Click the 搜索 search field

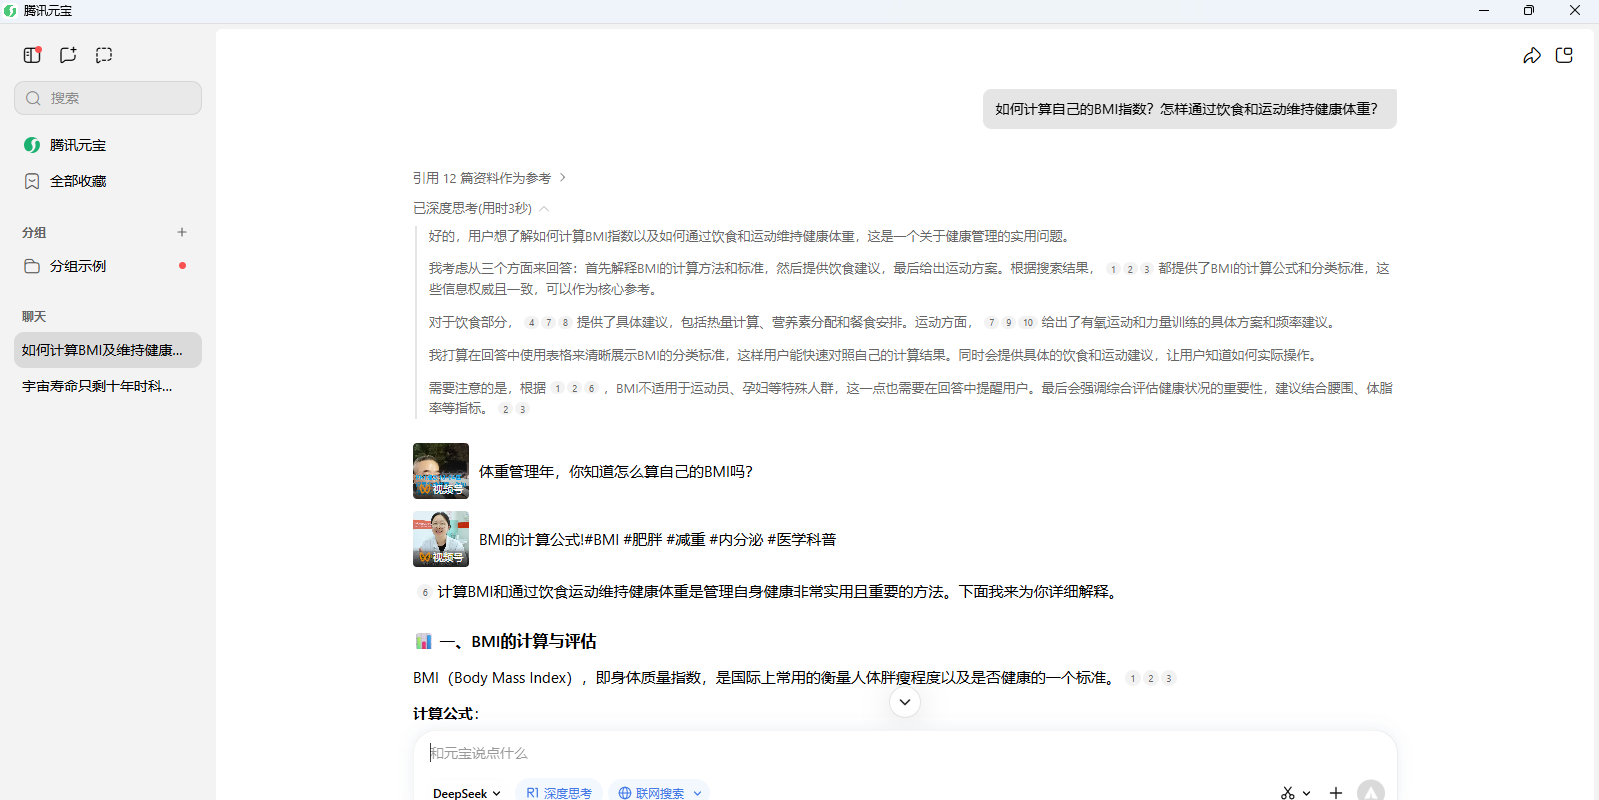[108, 98]
